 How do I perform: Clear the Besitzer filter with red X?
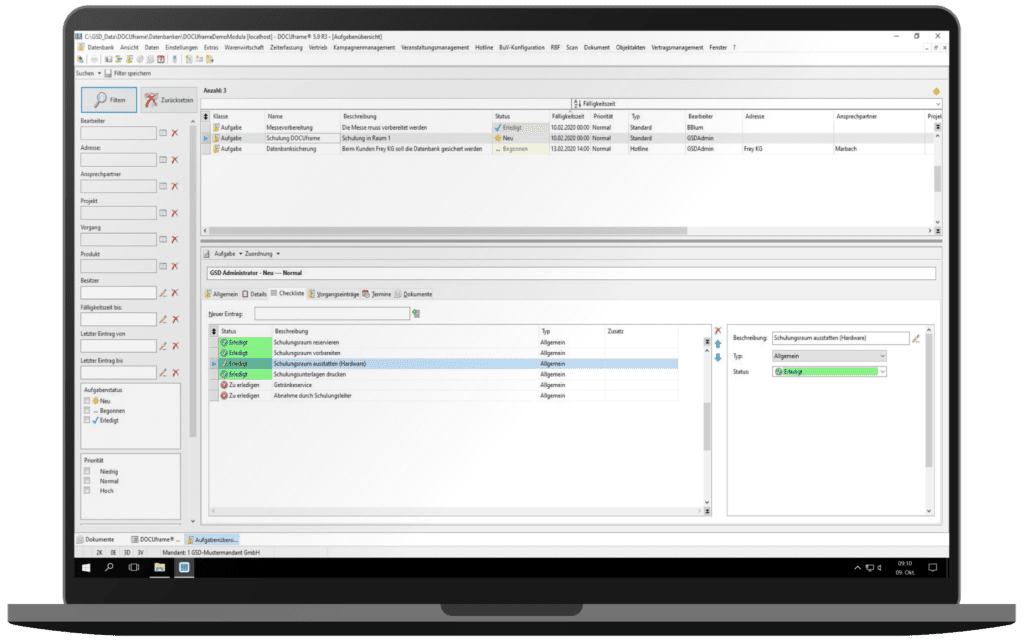(x=175, y=293)
